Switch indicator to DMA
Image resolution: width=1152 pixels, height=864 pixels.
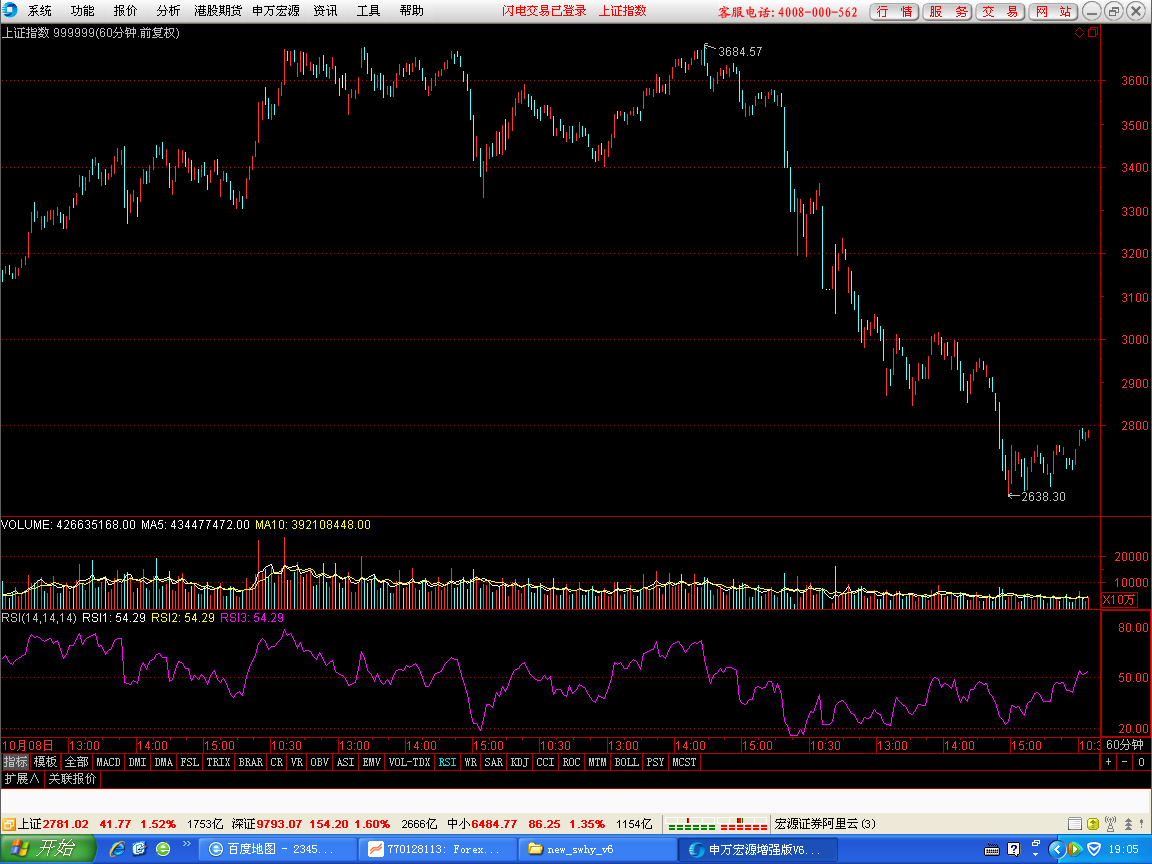(x=163, y=762)
